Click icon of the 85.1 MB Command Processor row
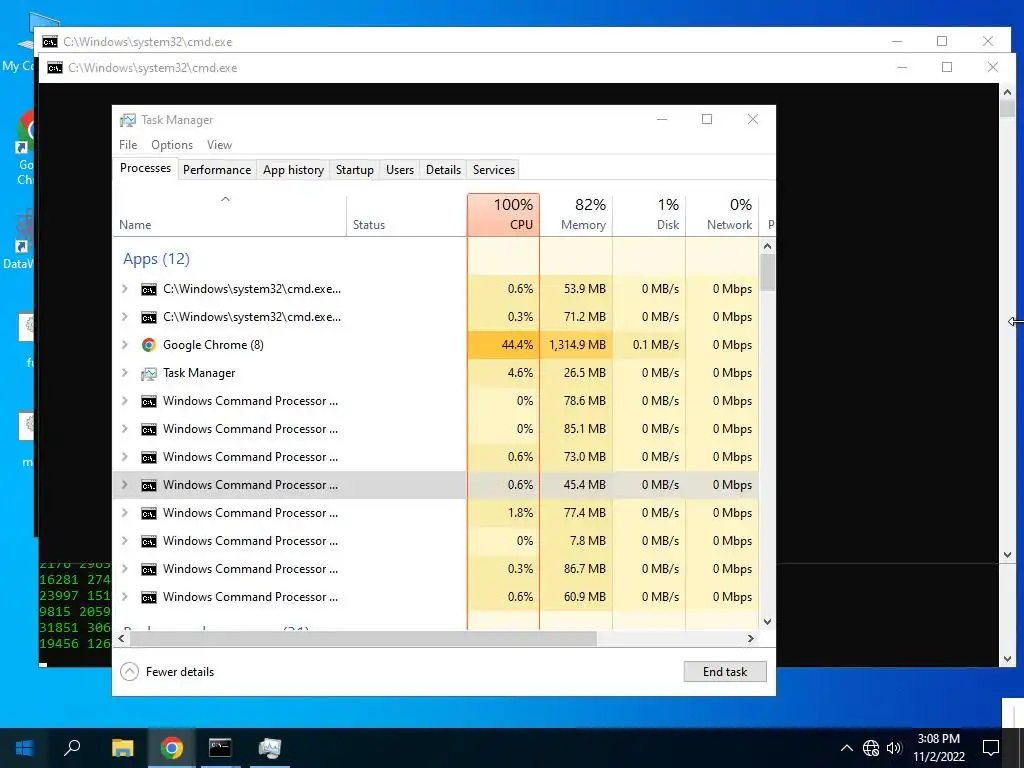 point(149,429)
